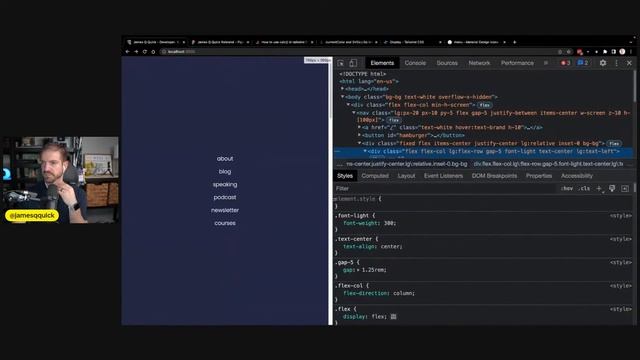The width and height of the screenshot is (640, 360).
Task: Collapse the selected flex-col lg:flex-row div
Action: pyautogui.click(x=365, y=151)
